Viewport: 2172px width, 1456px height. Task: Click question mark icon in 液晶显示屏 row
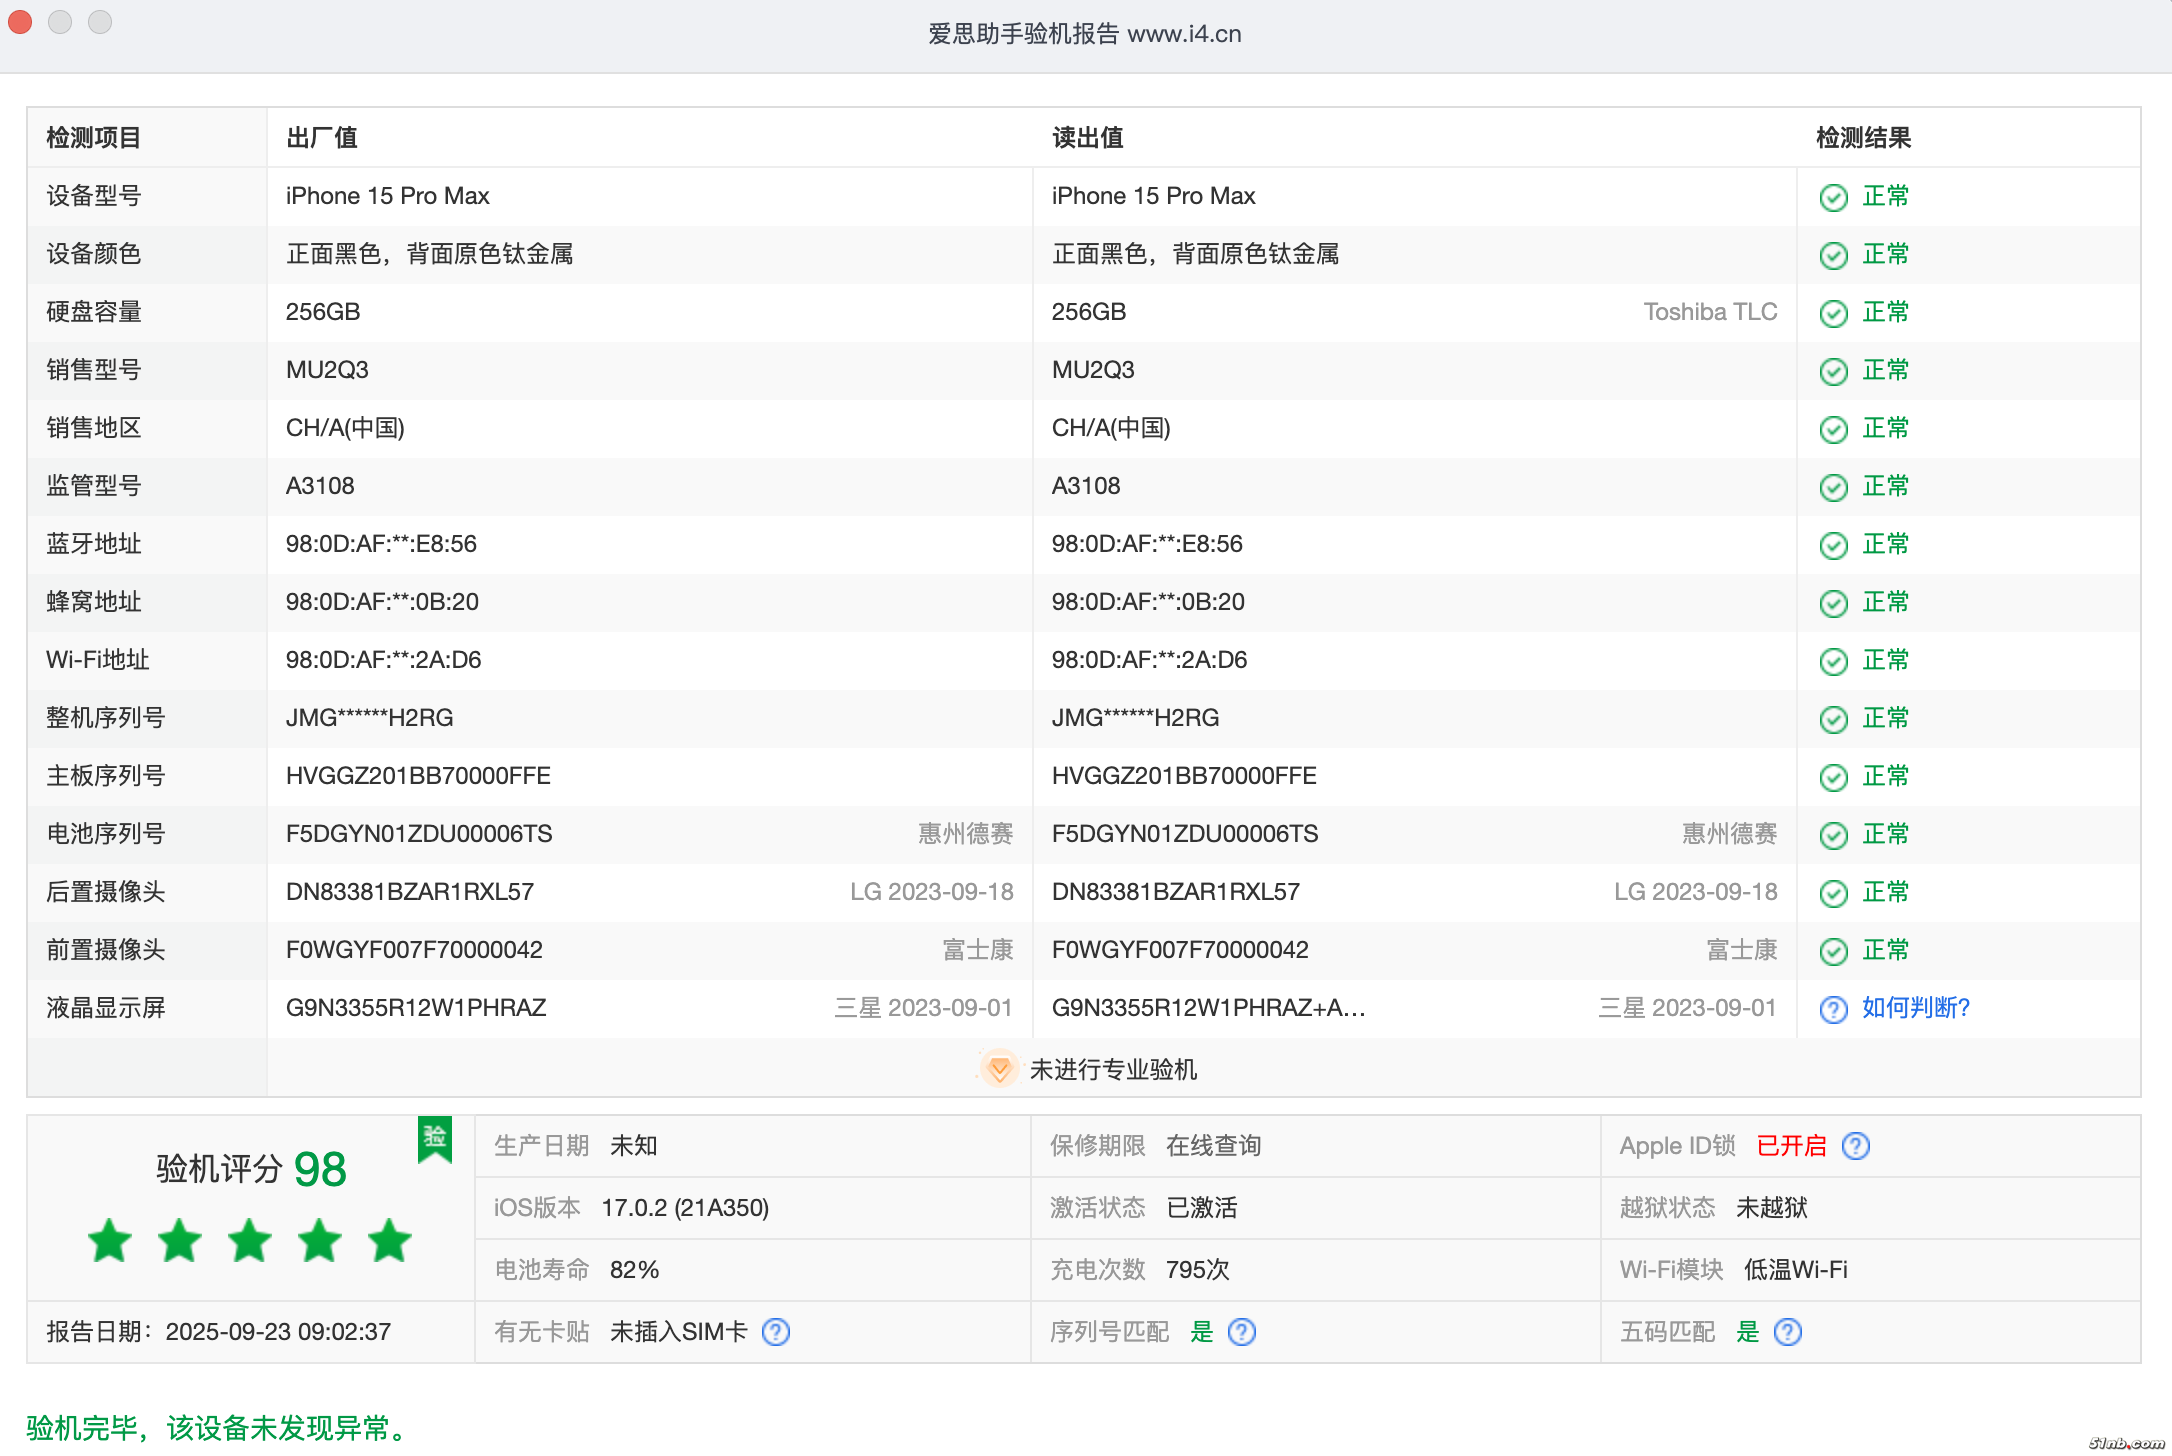pyautogui.click(x=1833, y=1009)
